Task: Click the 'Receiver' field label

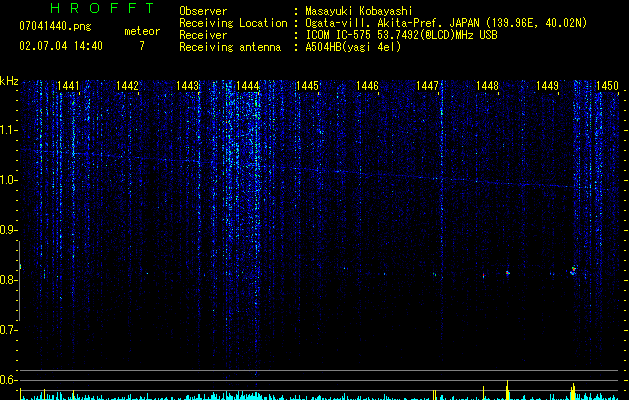Action: pos(203,35)
